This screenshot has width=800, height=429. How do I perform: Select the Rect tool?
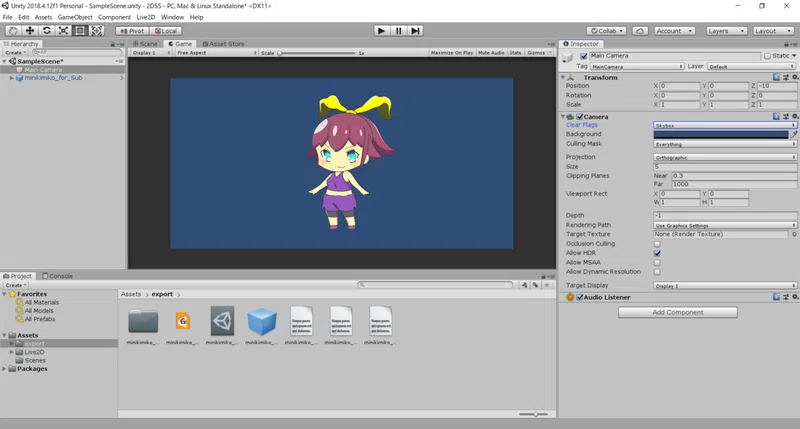(x=80, y=31)
